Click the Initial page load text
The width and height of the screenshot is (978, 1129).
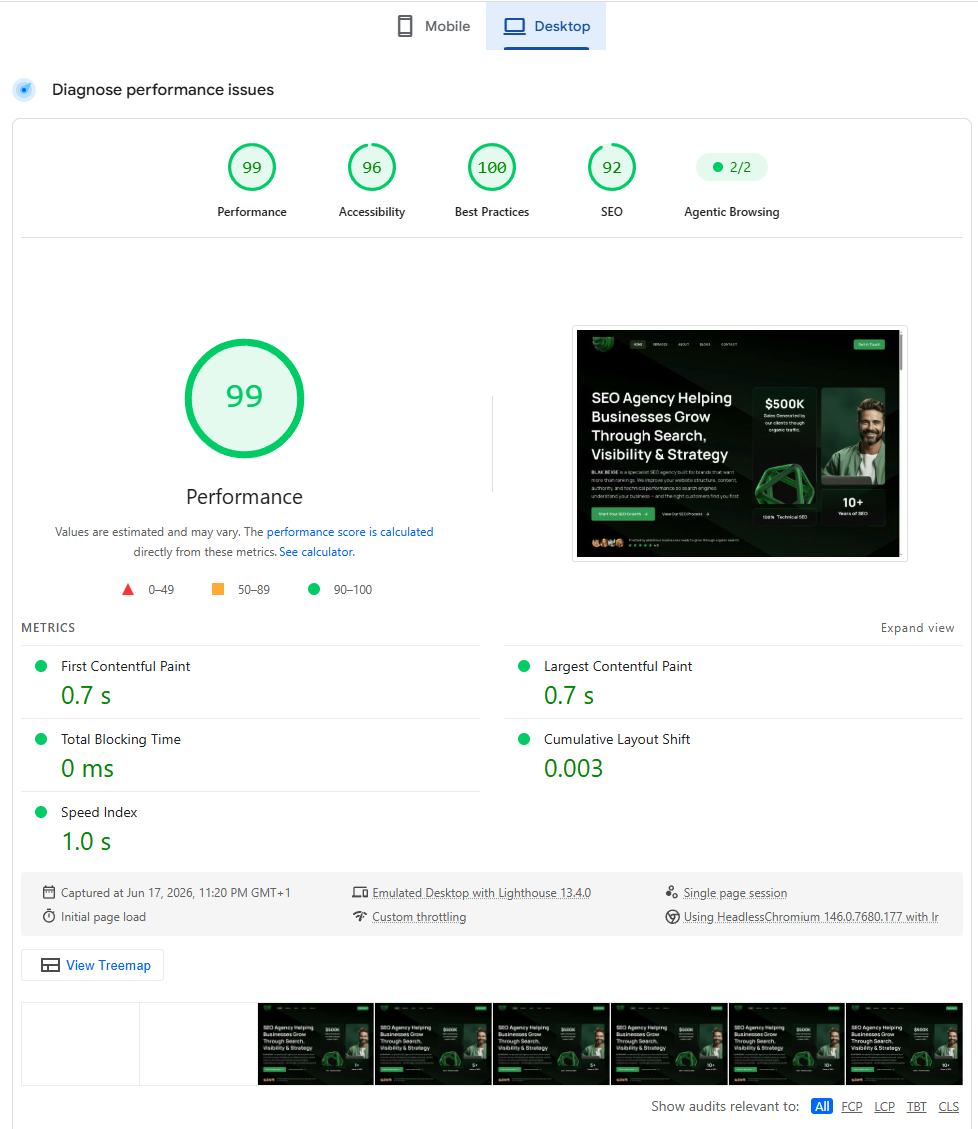coord(103,917)
